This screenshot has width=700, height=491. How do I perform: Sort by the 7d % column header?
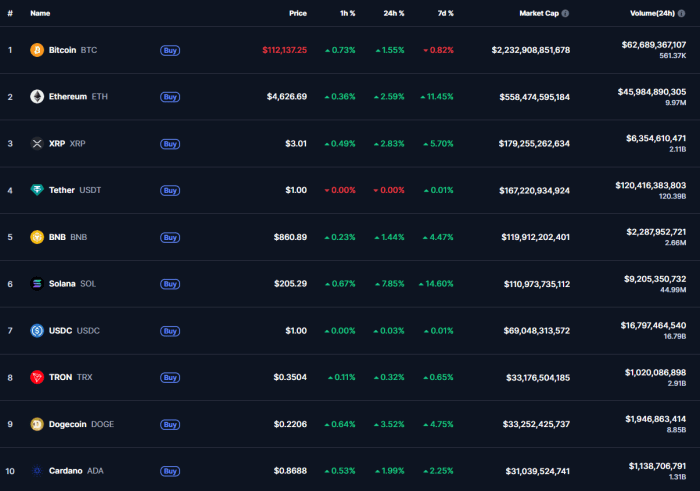[x=446, y=13]
